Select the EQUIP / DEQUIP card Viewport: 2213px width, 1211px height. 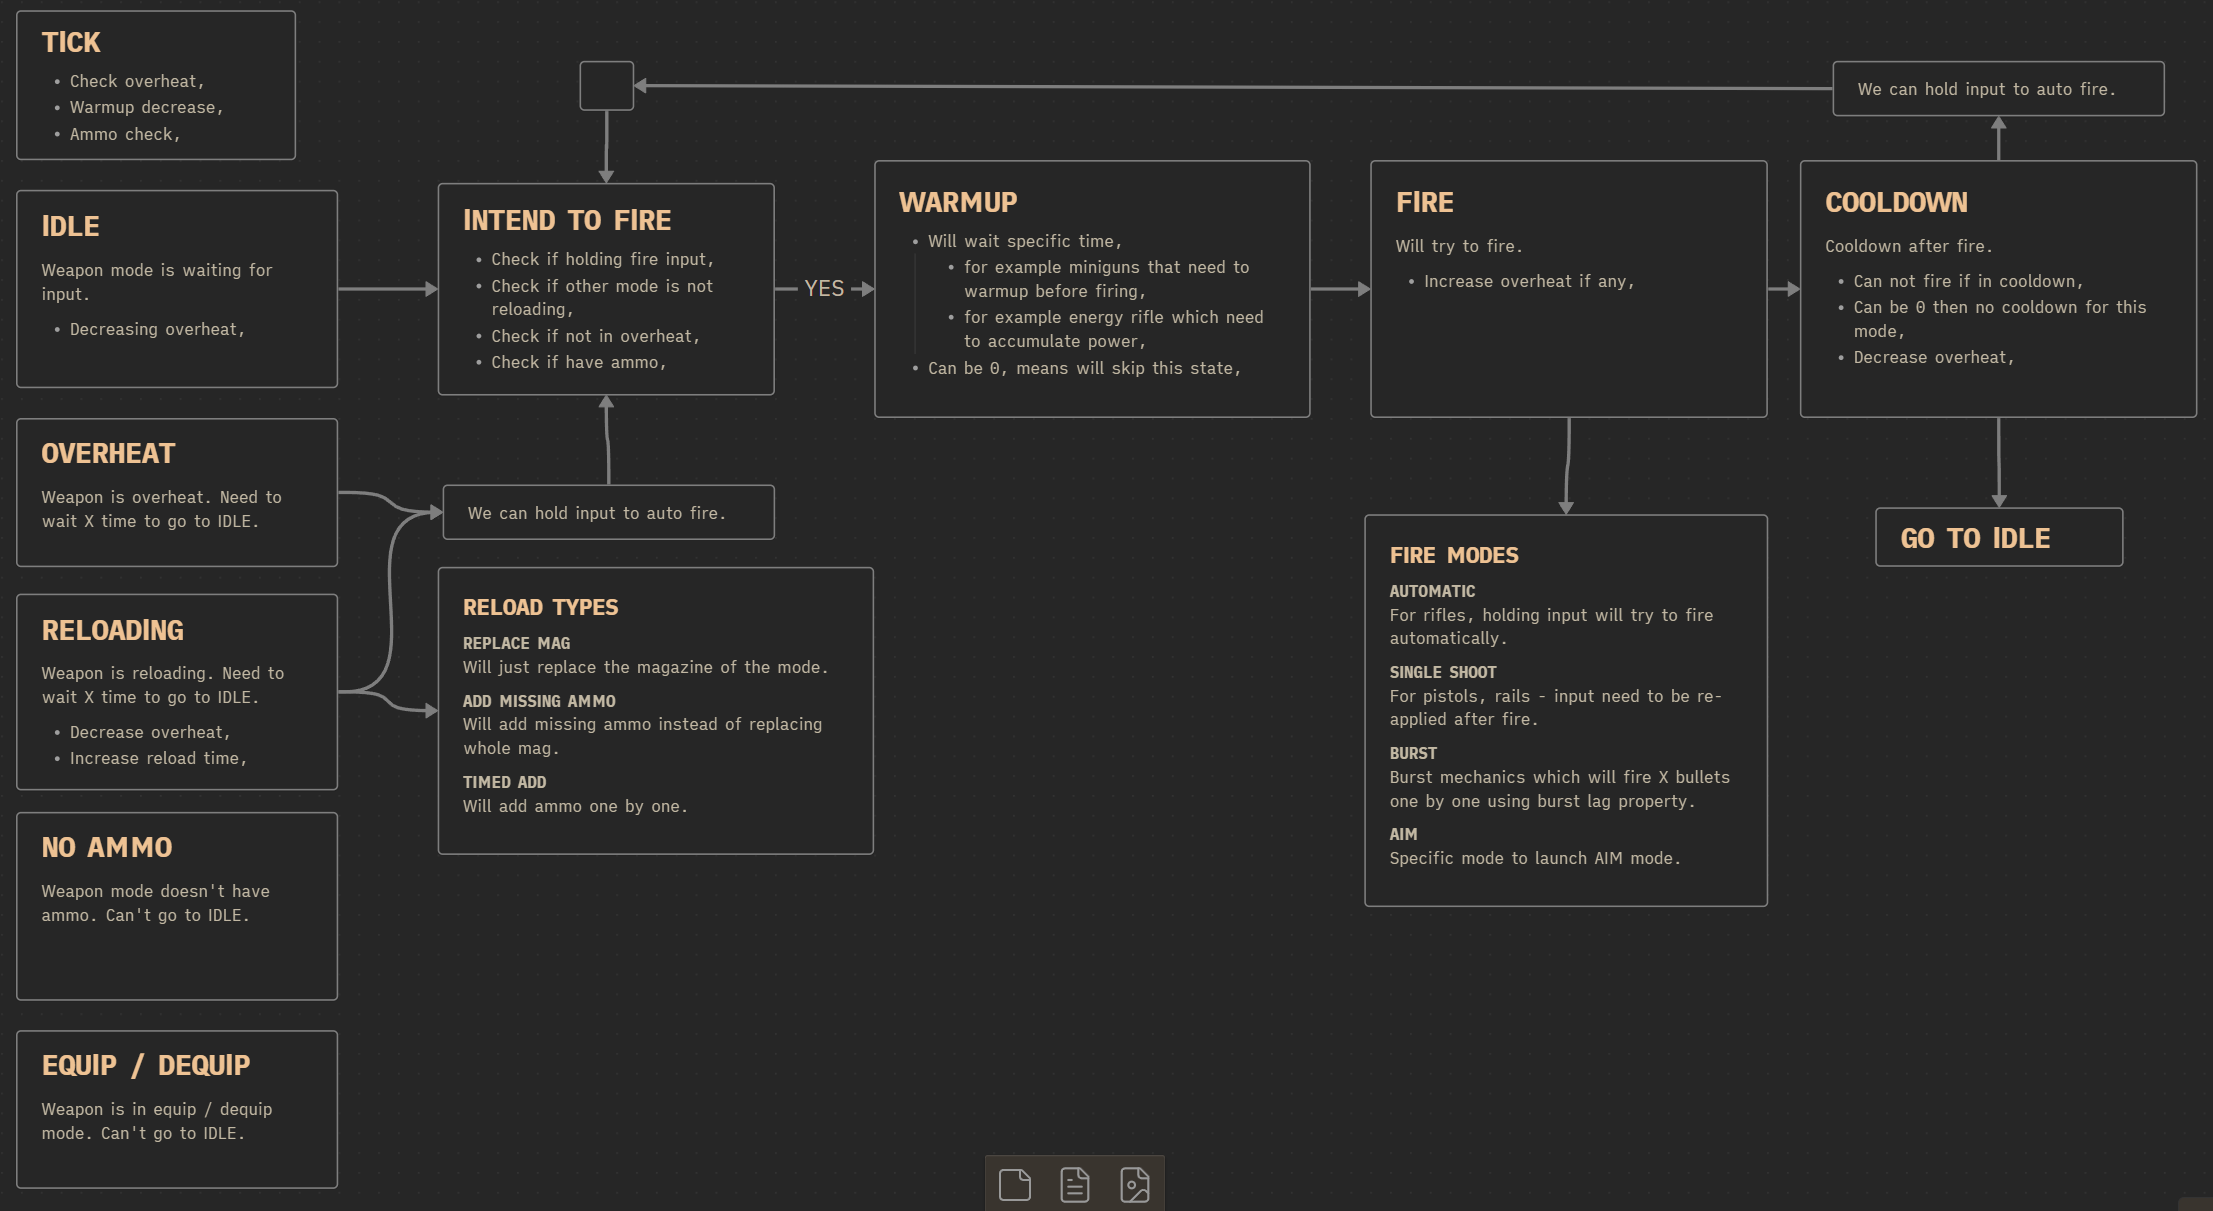[x=177, y=1109]
